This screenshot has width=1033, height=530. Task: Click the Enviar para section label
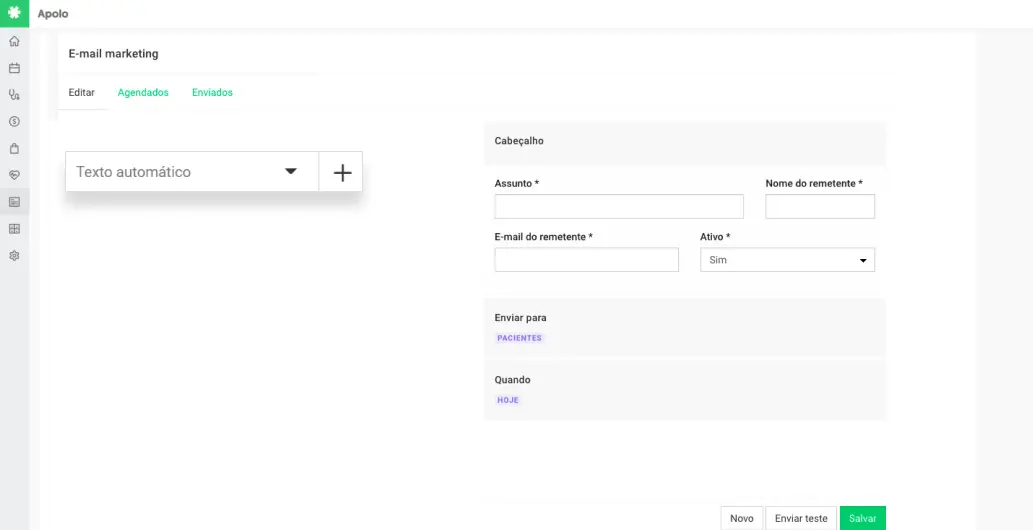(520, 318)
